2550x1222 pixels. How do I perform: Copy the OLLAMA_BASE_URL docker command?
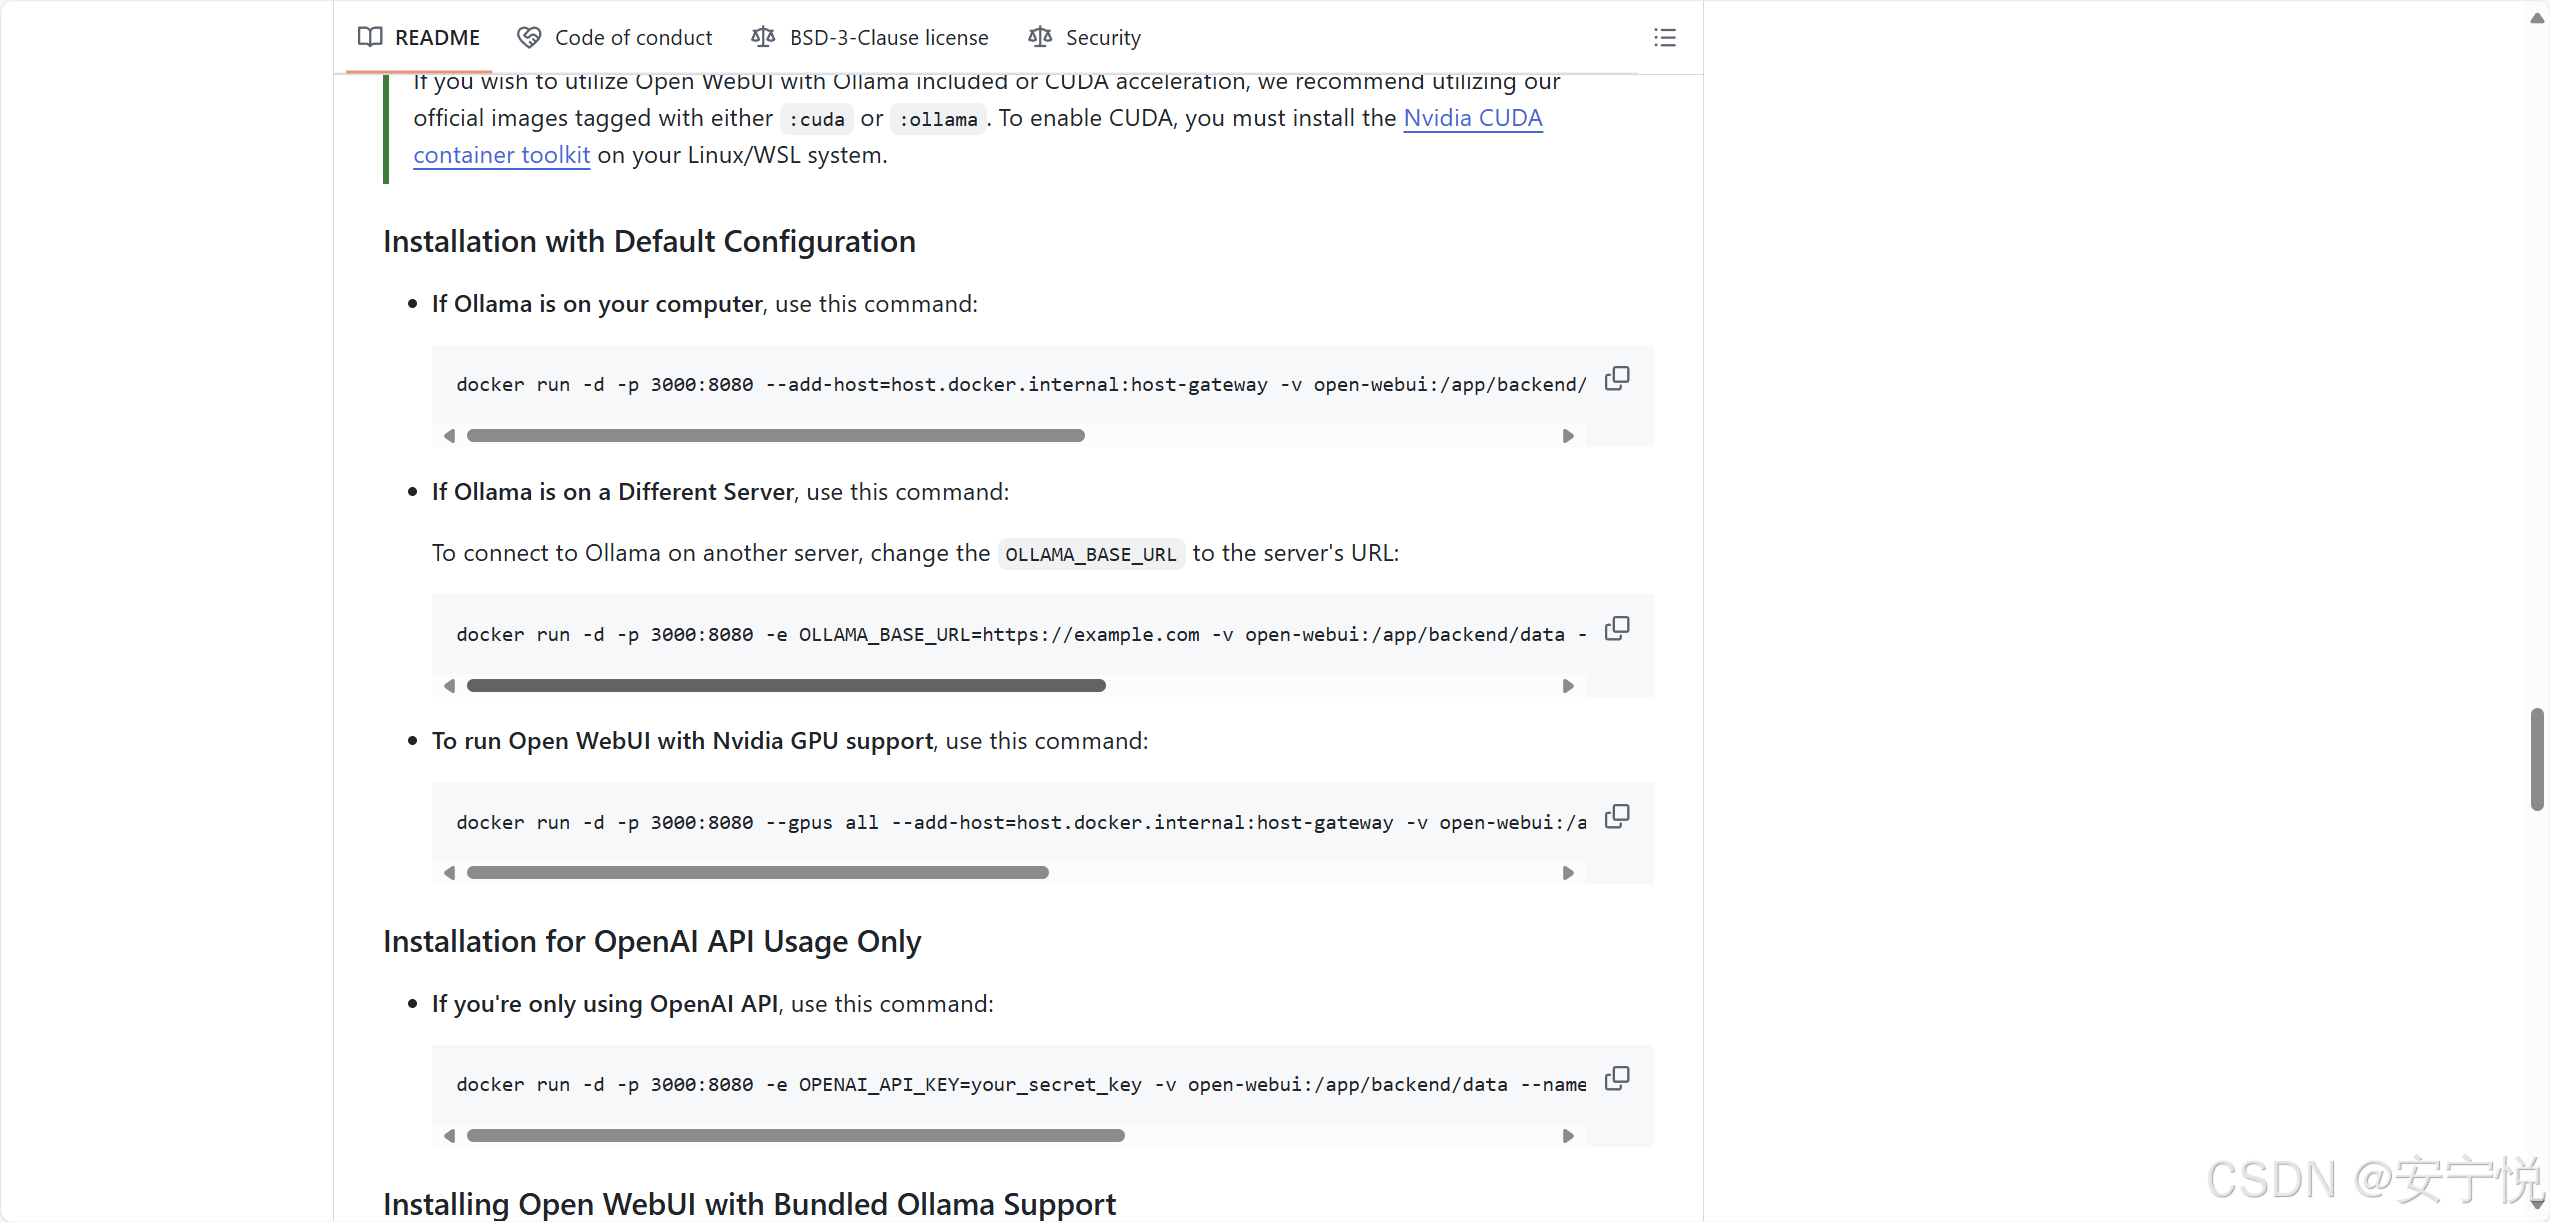coord(1617,629)
